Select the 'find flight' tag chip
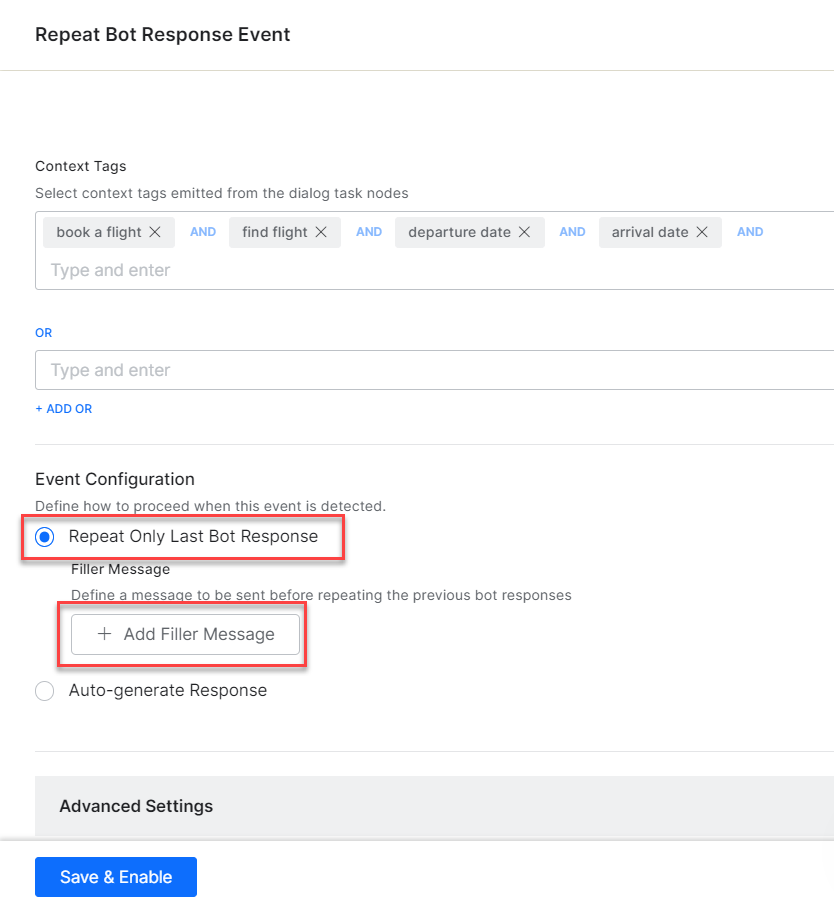Image resolution: width=834 pixels, height=911 pixels. click(x=275, y=232)
